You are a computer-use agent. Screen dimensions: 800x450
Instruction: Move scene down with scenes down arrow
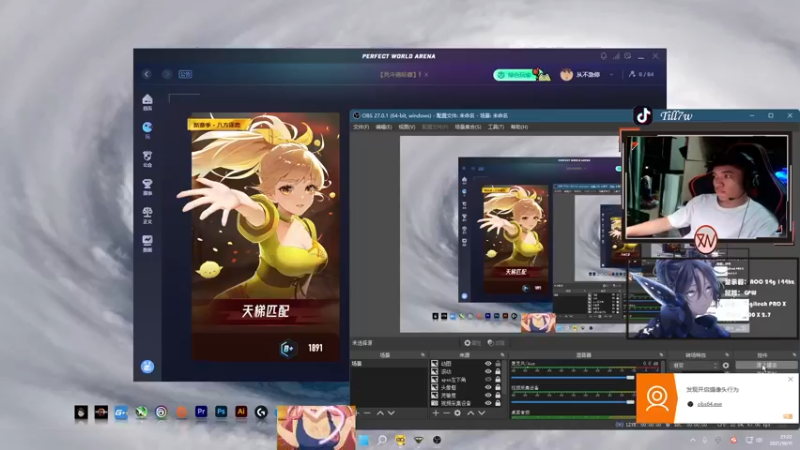[x=391, y=413]
